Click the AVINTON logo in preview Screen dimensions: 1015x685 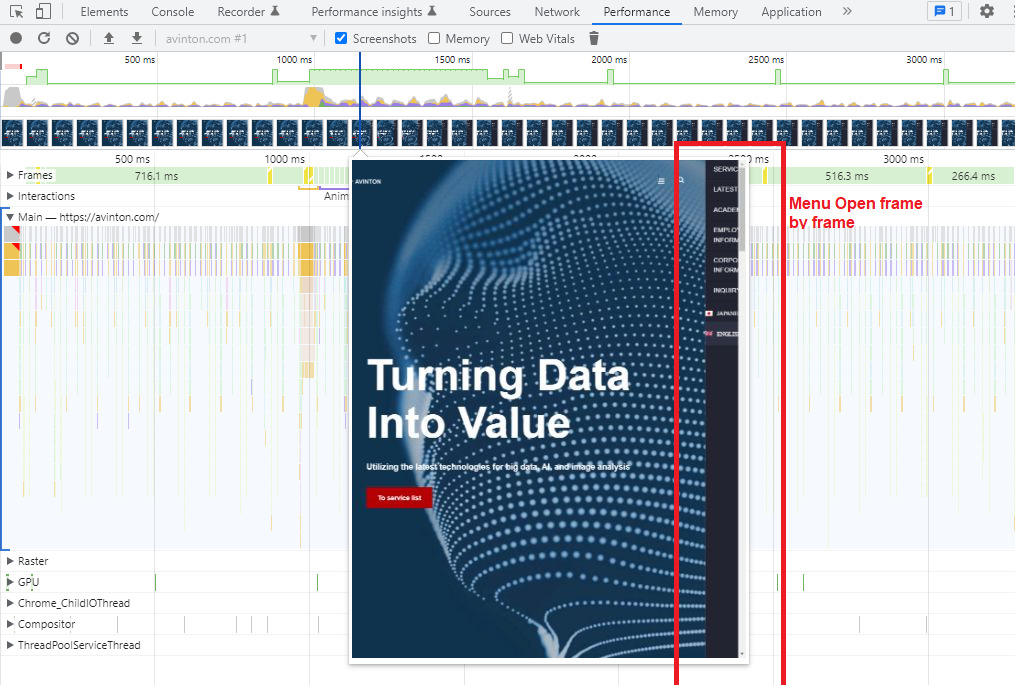coord(368,181)
